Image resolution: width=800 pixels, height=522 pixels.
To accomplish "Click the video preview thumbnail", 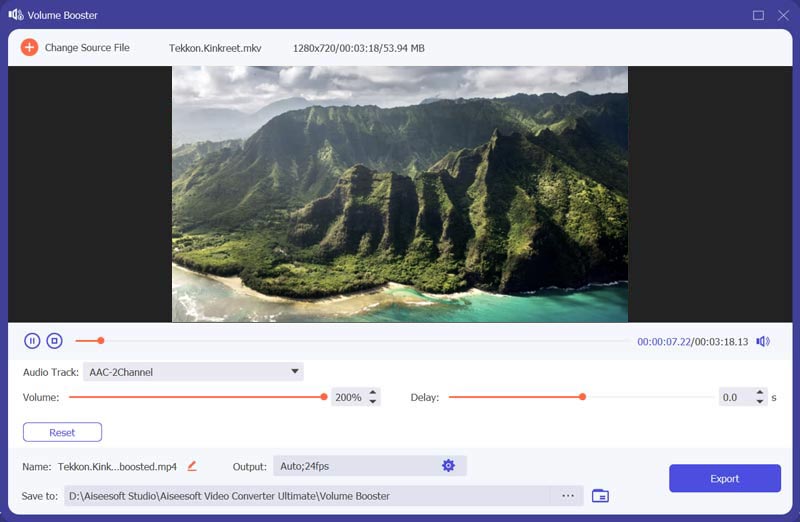I will (x=400, y=194).
